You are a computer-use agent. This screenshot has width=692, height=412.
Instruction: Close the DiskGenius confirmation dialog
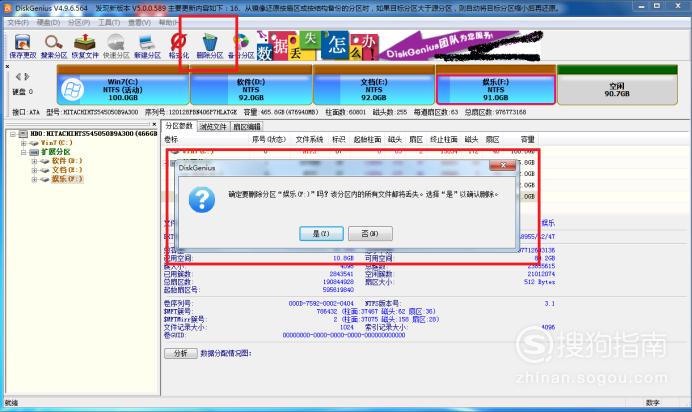[x=502, y=165]
